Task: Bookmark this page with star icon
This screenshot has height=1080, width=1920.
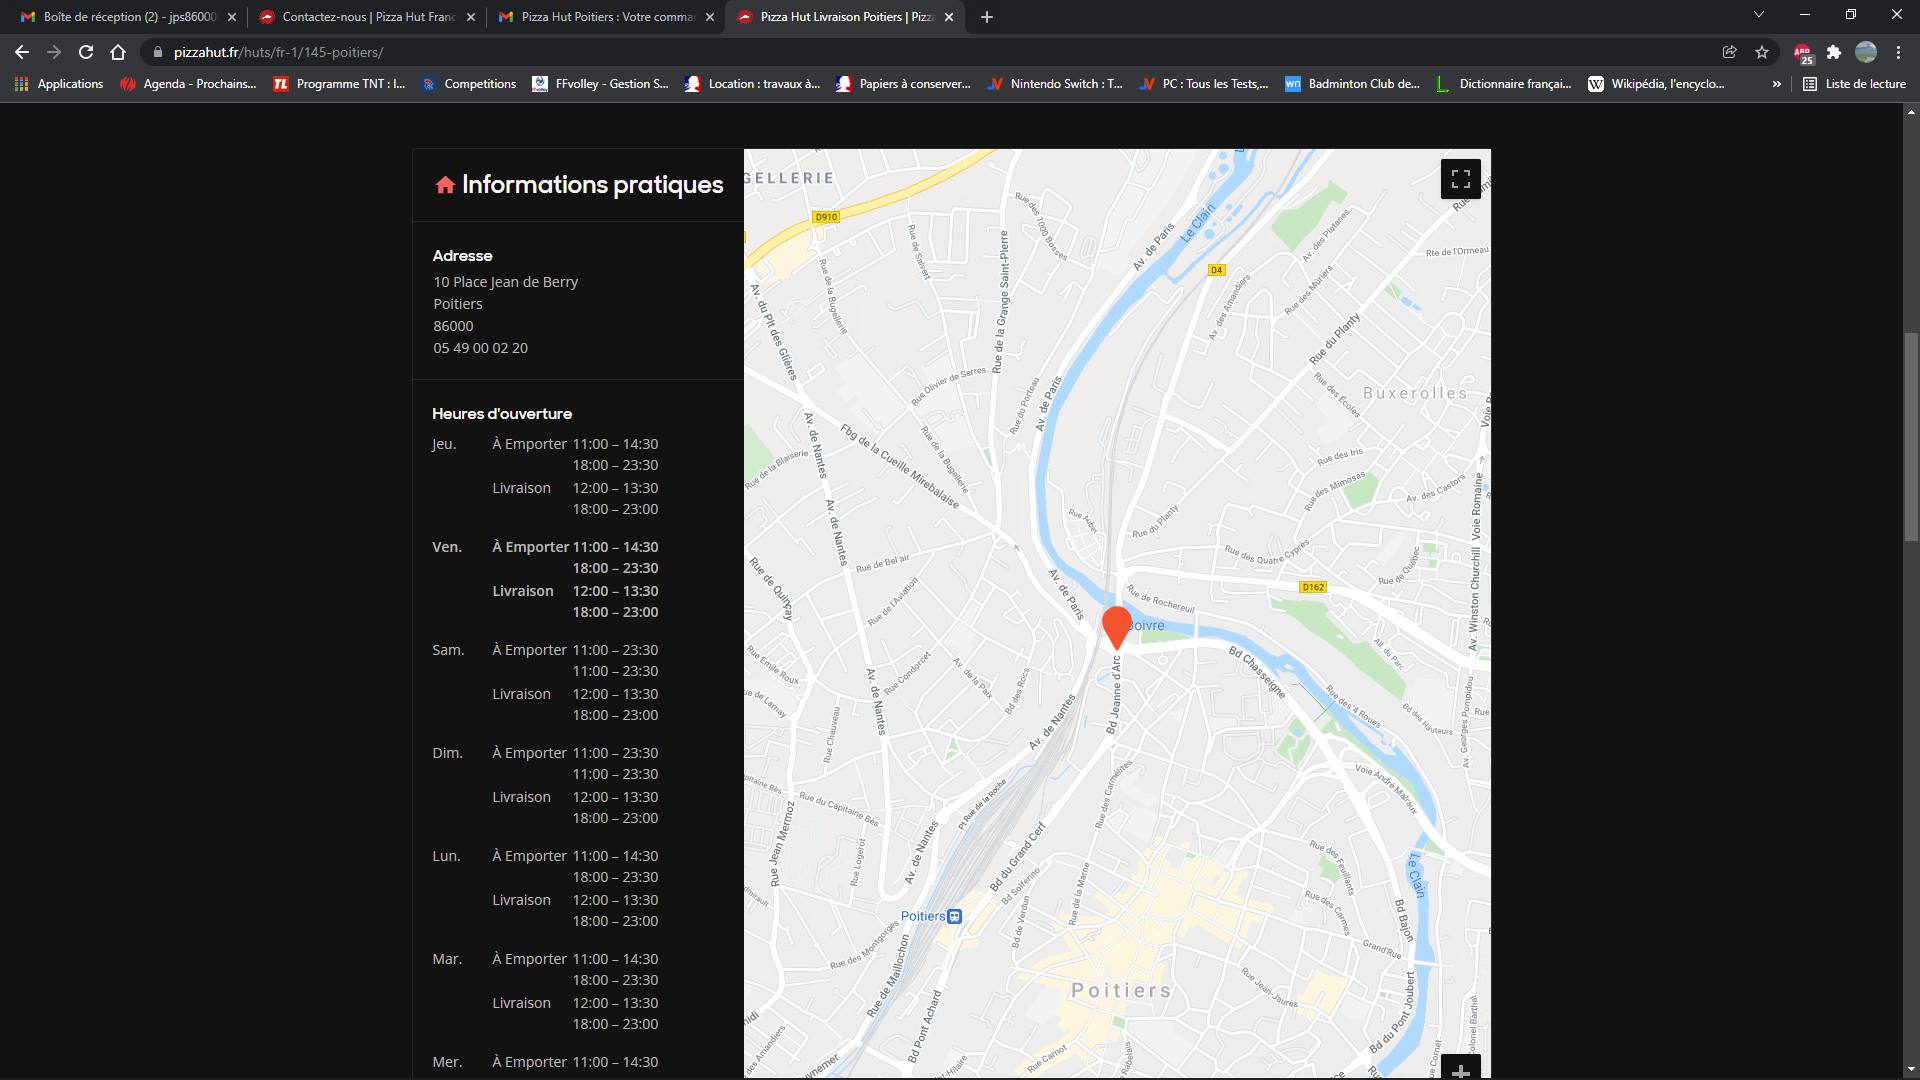Action: (1762, 52)
